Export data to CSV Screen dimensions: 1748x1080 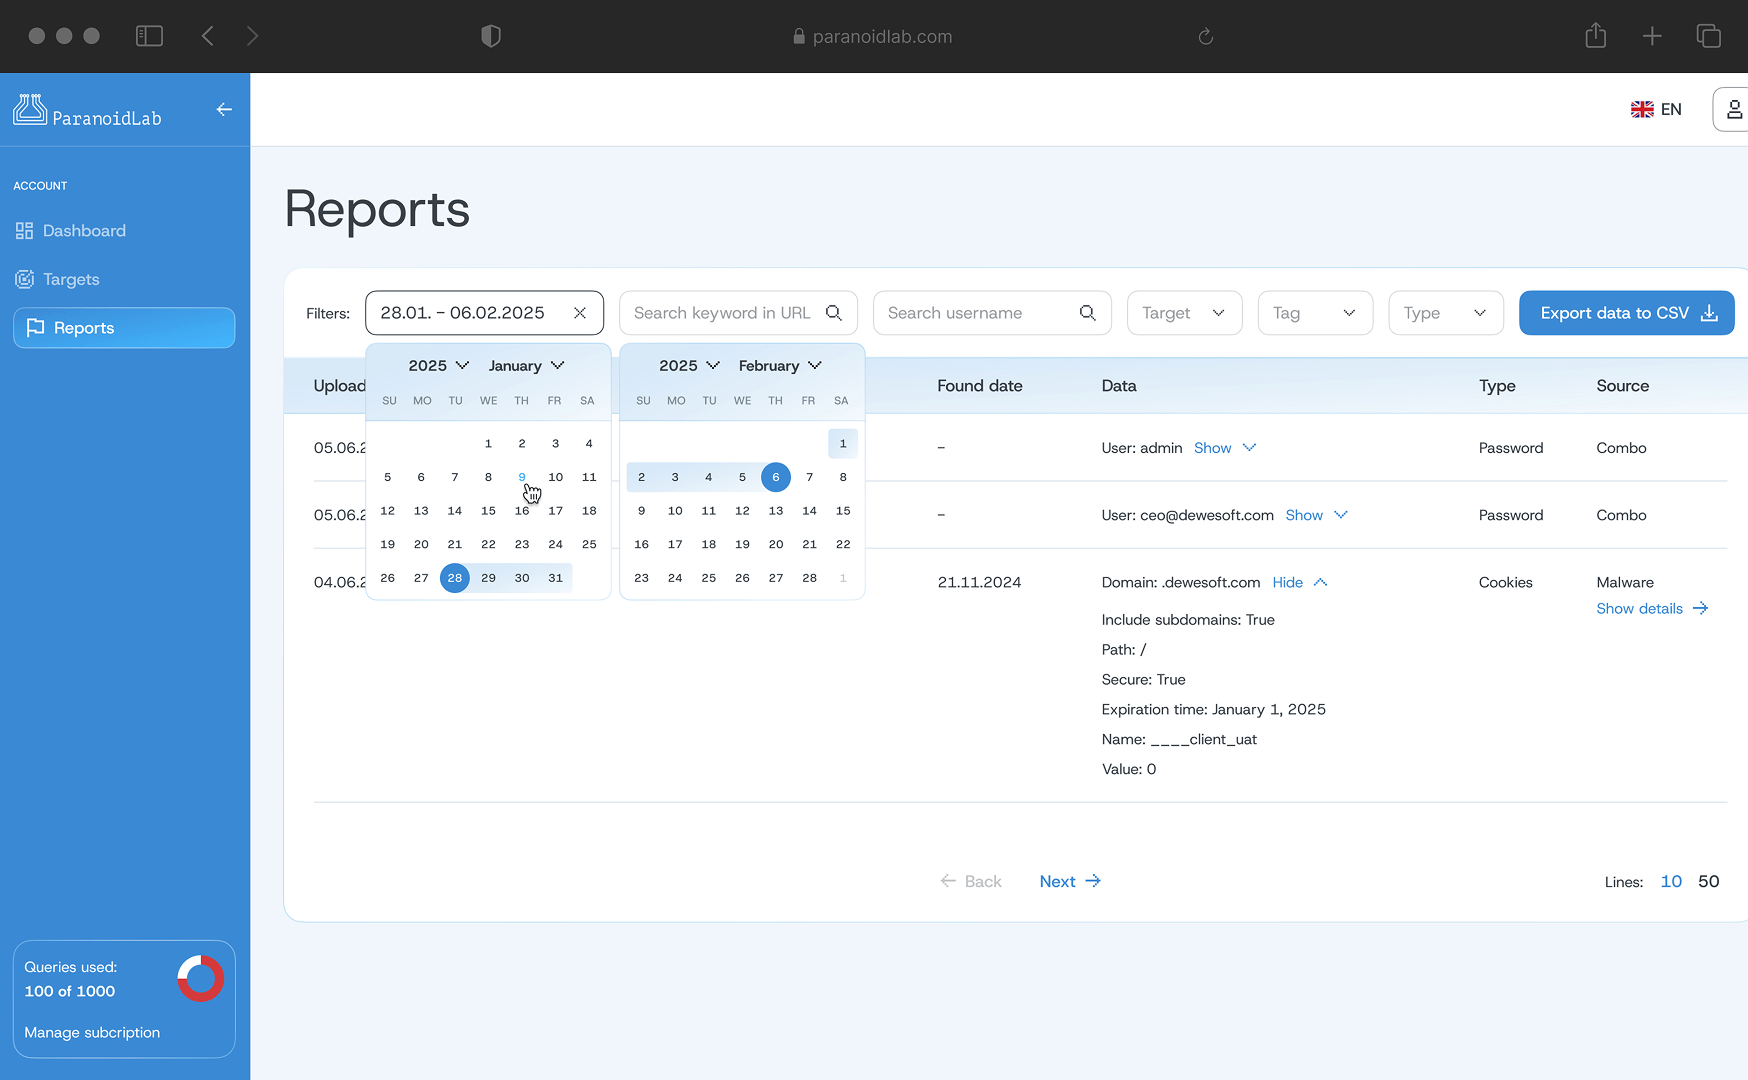point(1626,313)
